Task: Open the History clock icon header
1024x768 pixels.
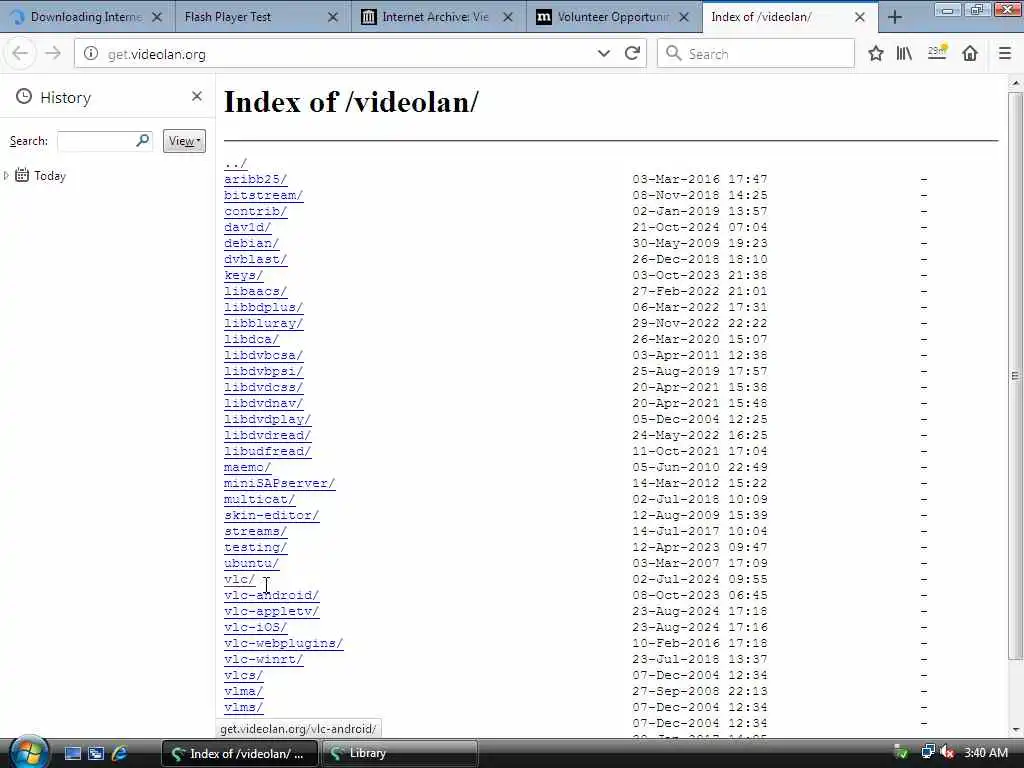Action: coord(24,97)
